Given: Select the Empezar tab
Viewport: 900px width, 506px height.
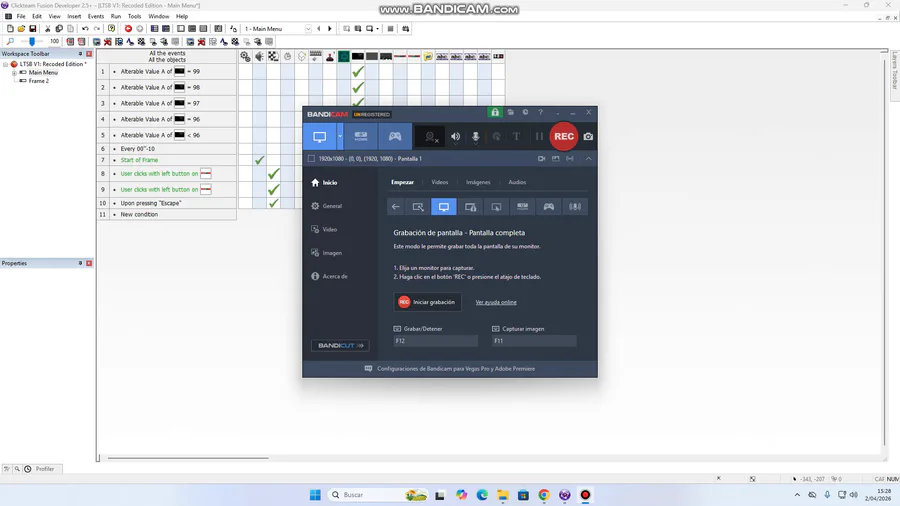Looking at the screenshot, I should (x=402, y=182).
